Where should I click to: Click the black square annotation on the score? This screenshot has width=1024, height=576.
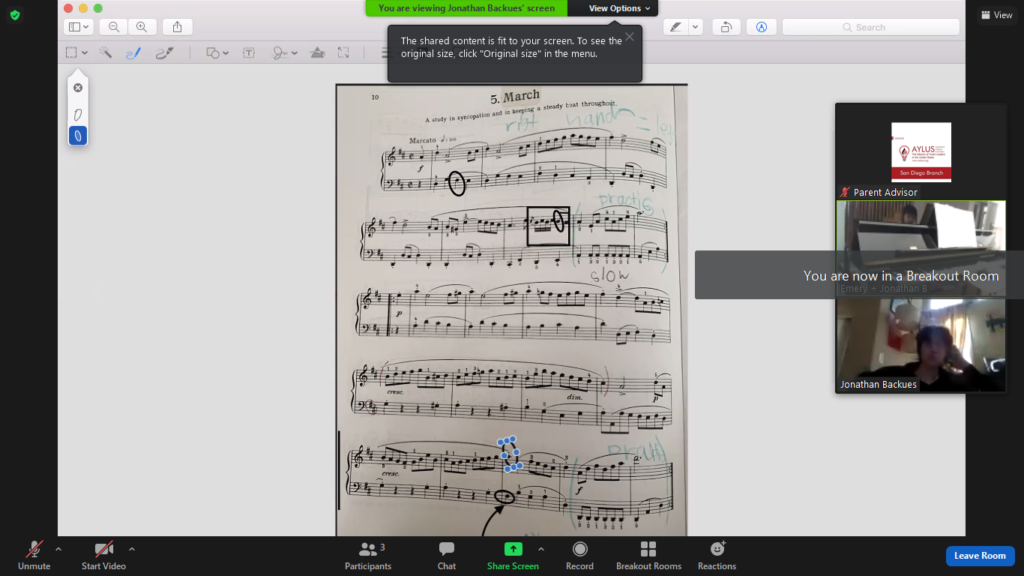(x=548, y=226)
